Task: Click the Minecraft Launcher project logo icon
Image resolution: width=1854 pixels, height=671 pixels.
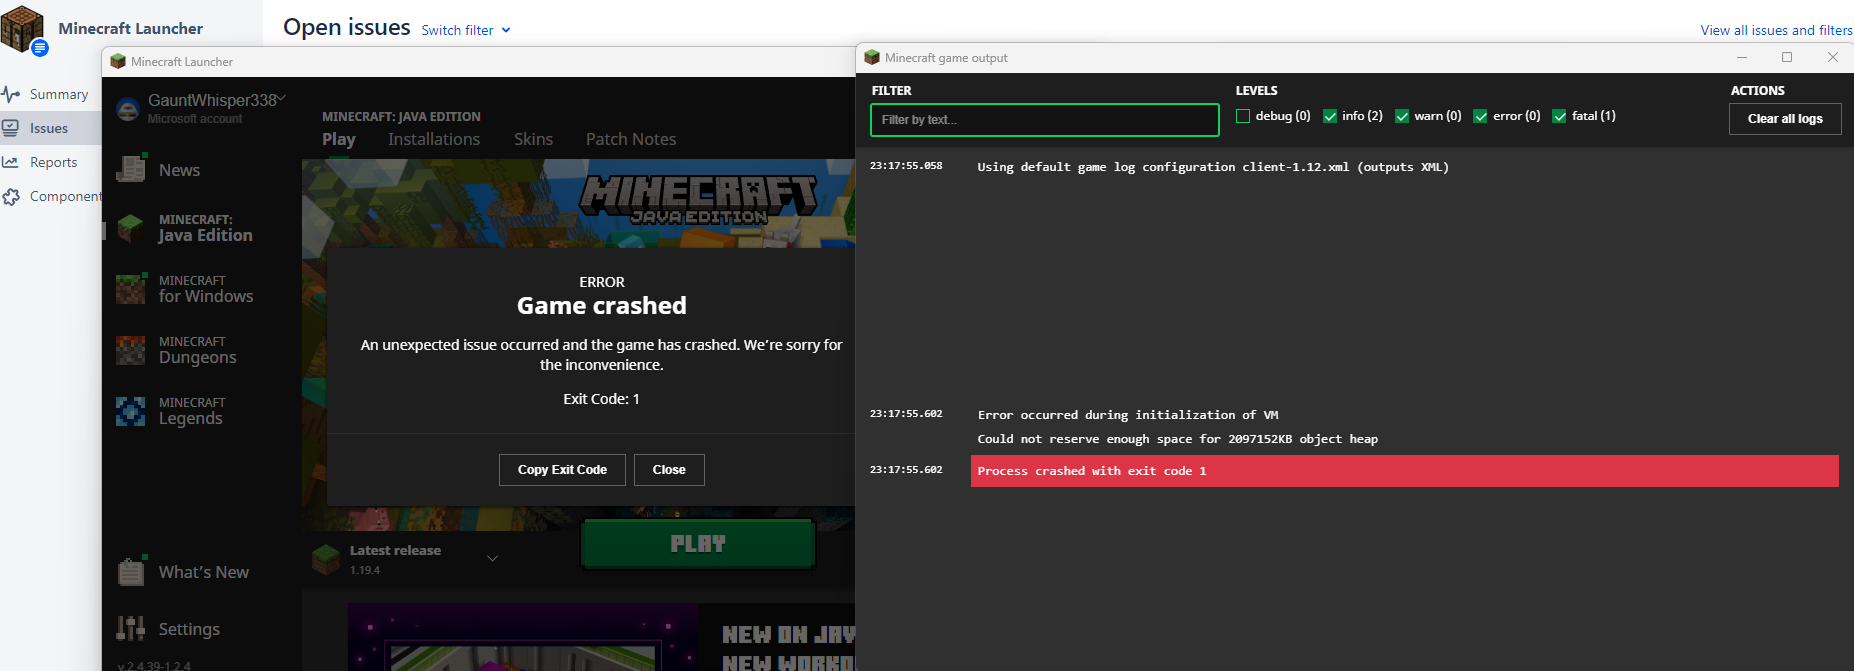Action: (22, 28)
